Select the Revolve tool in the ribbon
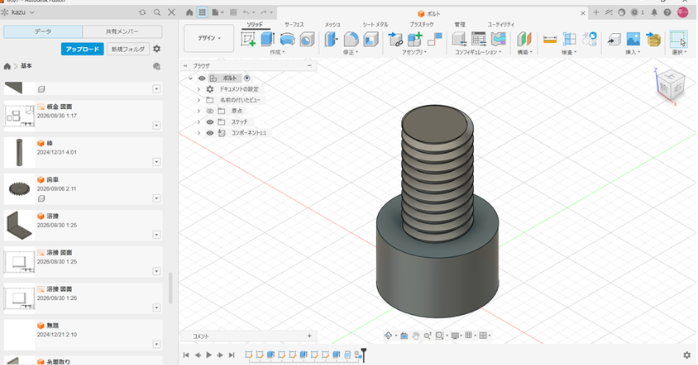The width and height of the screenshot is (698, 365). click(288, 39)
